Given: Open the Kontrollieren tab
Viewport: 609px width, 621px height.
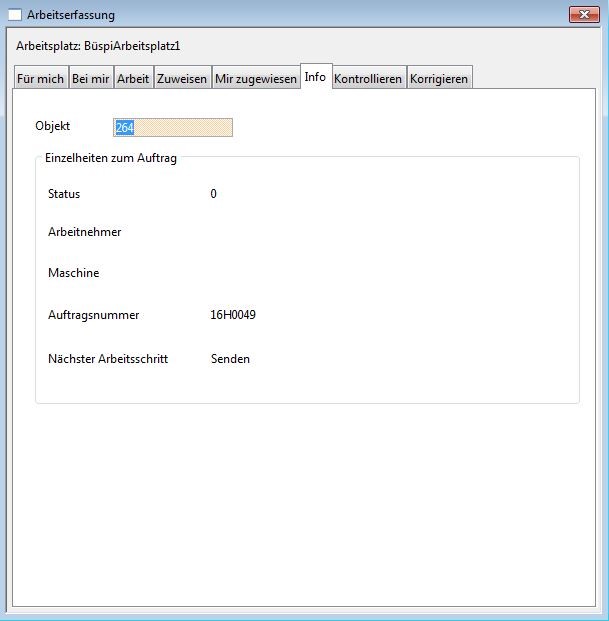Looking at the screenshot, I should pos(368,79).
